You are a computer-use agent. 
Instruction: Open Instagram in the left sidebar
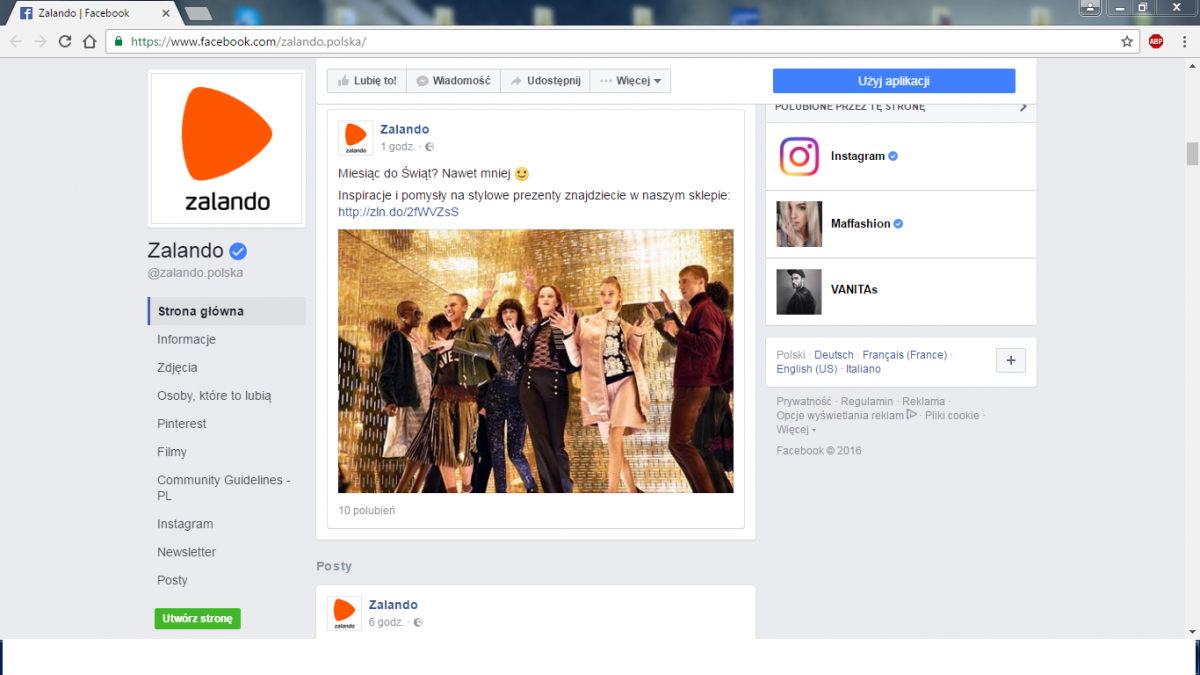coord(185,523)
